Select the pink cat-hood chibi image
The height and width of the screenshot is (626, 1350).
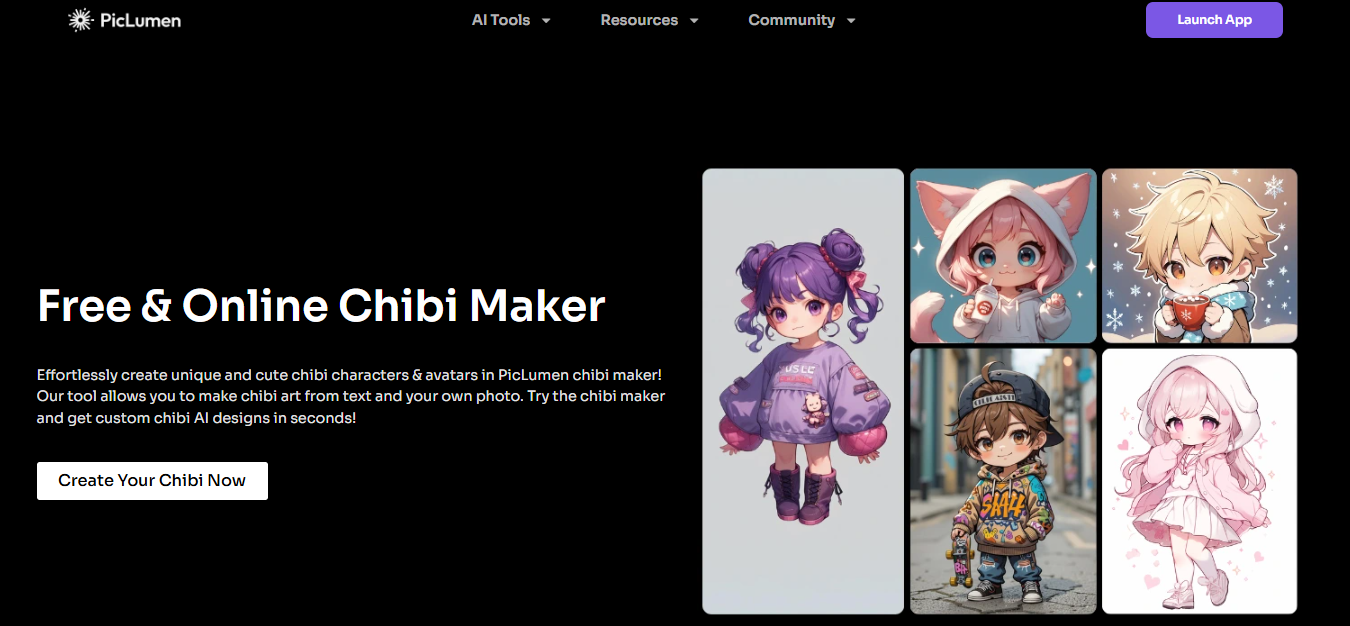pyautogui.click(x=1003, y=256)
